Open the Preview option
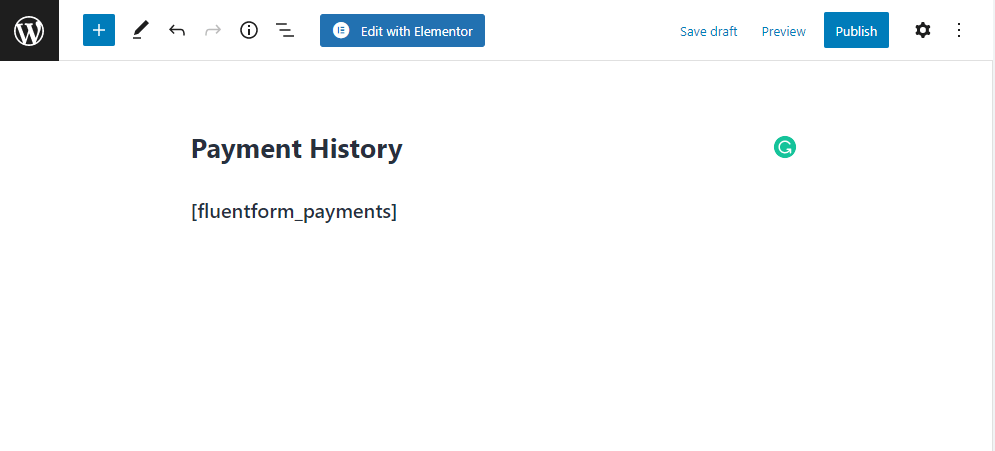This screenshot has height=451, width=995. point(783,31)
